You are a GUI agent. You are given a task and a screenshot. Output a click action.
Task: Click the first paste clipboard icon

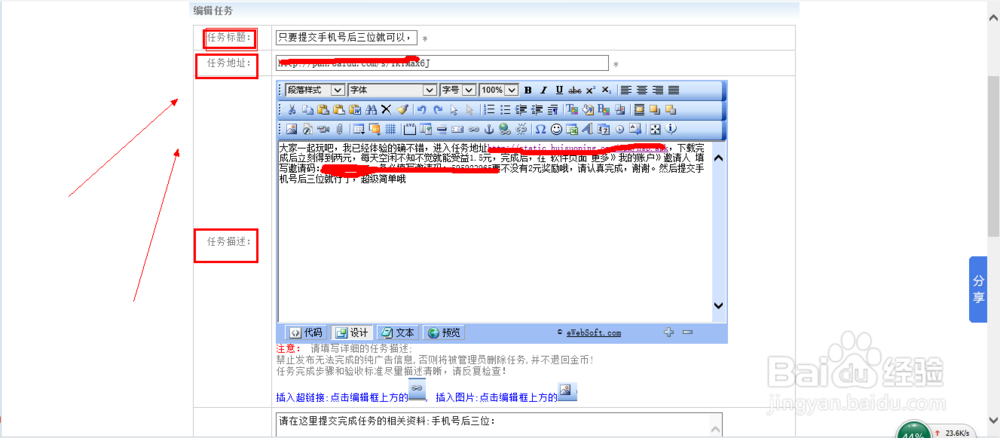click(x=323, y=110)
